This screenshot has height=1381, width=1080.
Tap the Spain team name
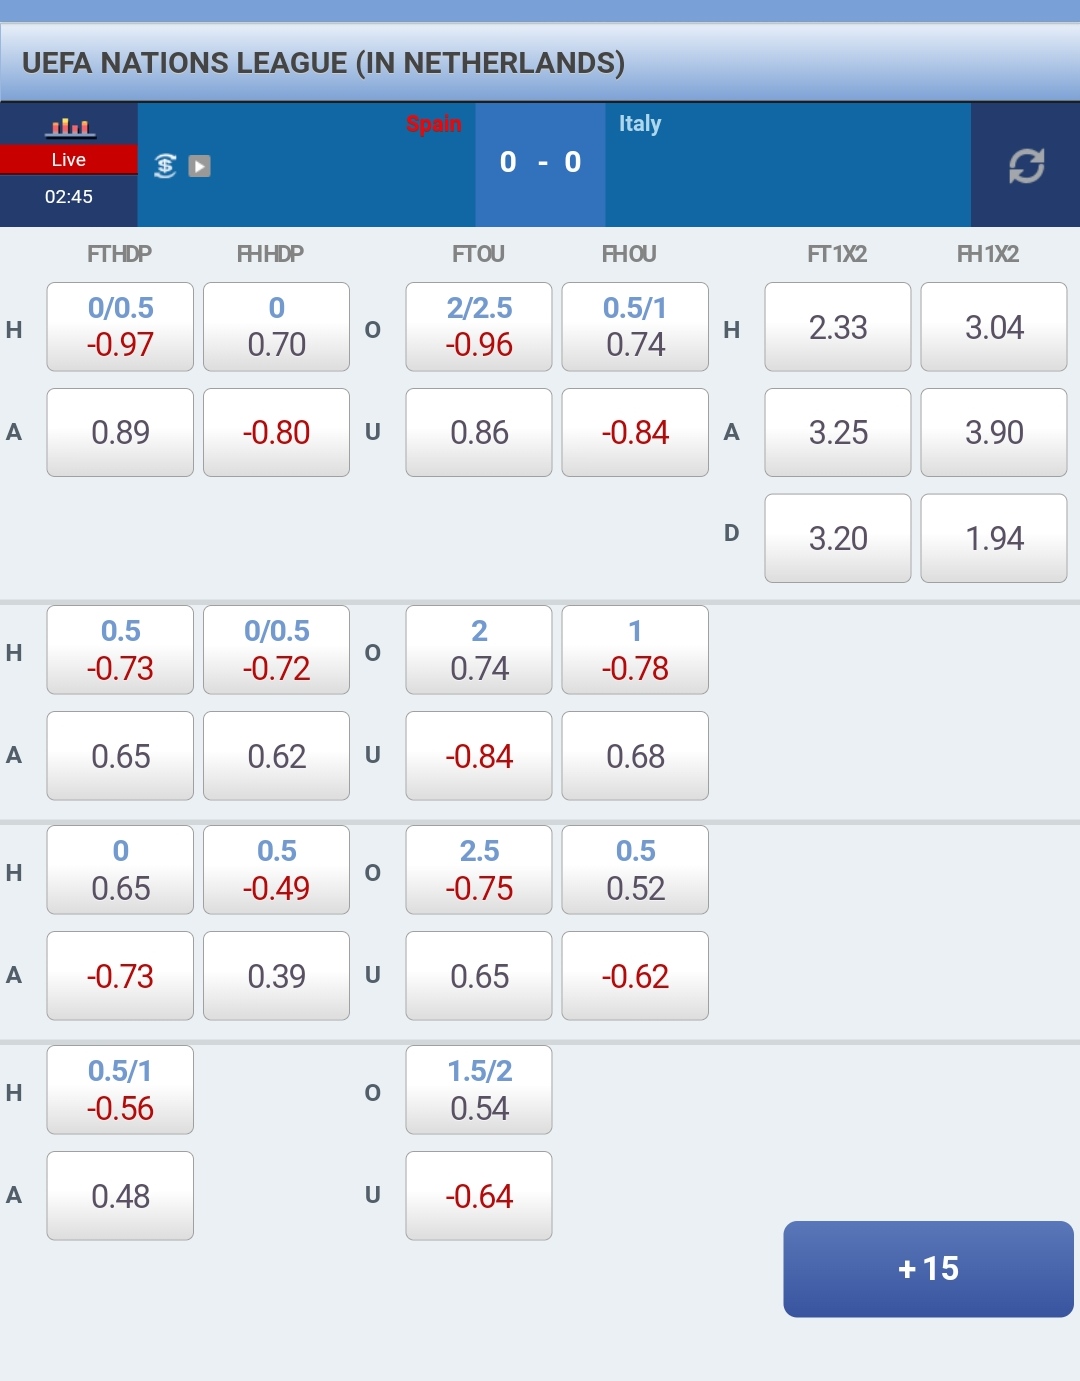[x=434, y=124]
